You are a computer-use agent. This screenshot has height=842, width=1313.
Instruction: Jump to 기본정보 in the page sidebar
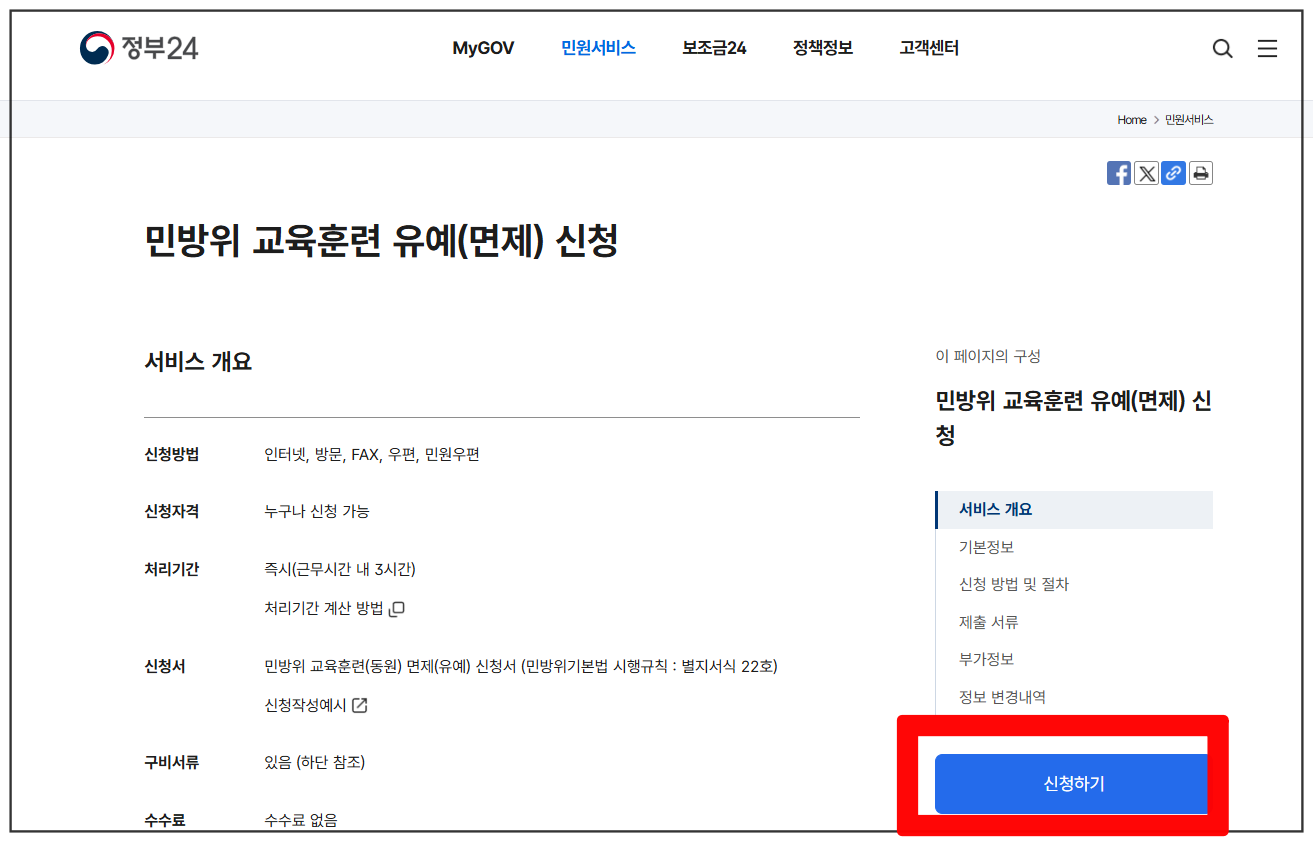point(988,546)
